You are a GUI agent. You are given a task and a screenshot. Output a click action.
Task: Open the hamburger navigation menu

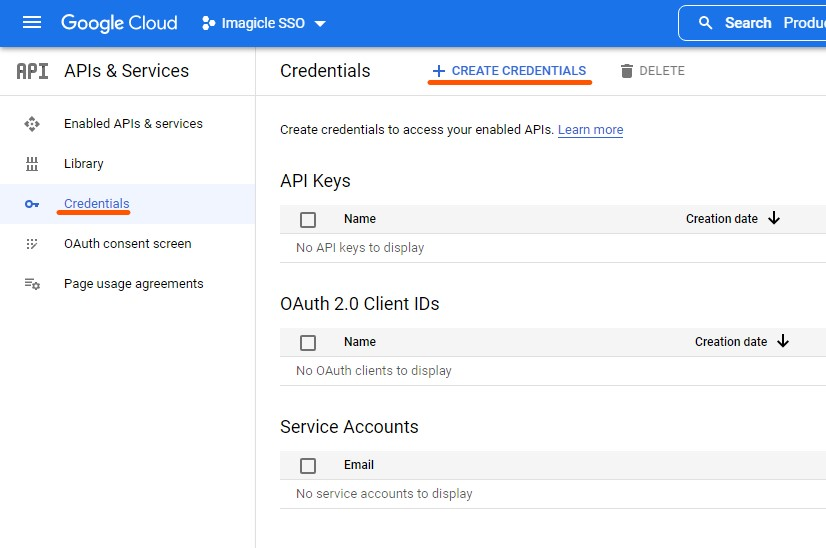pyautogui.click(x=32, y=23)
